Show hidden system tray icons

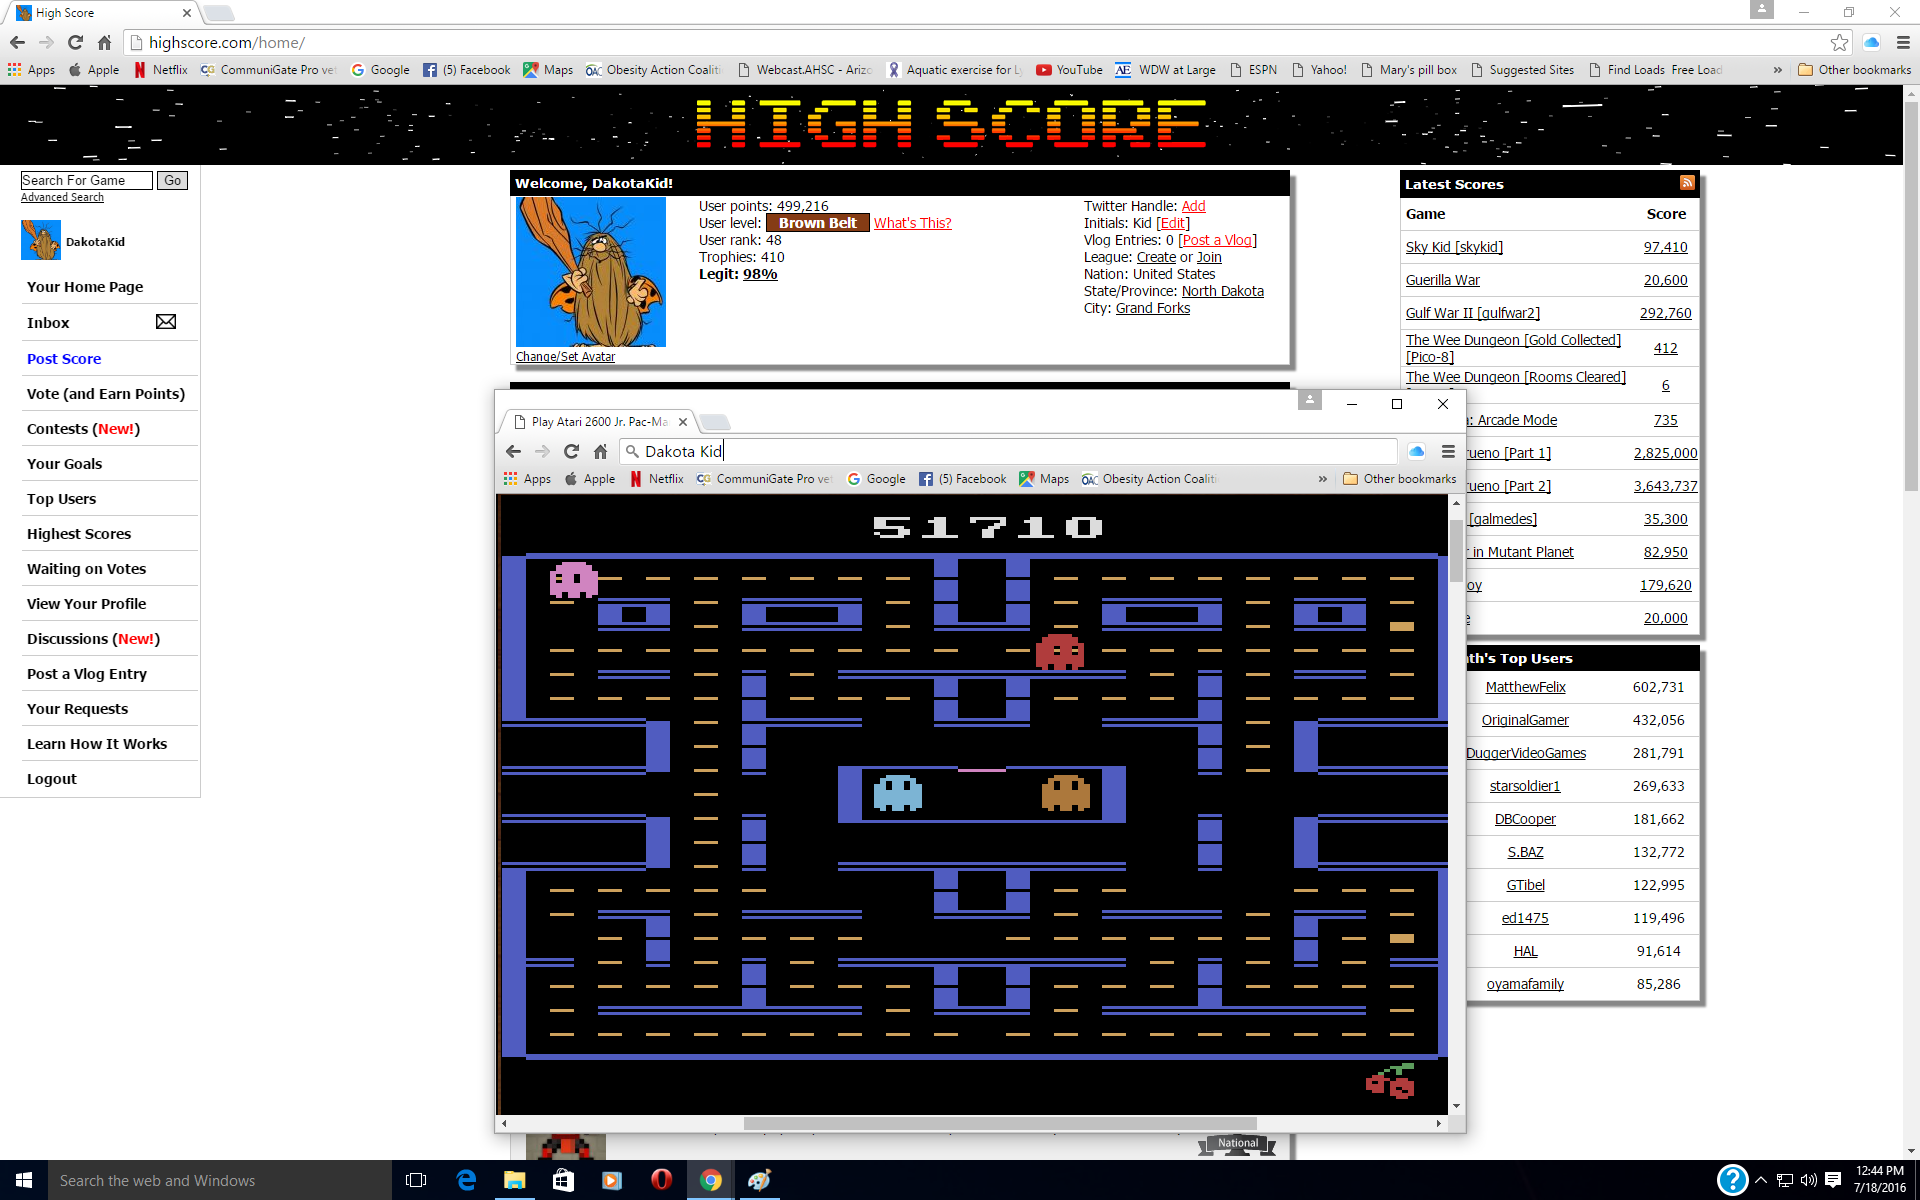1761,1180
